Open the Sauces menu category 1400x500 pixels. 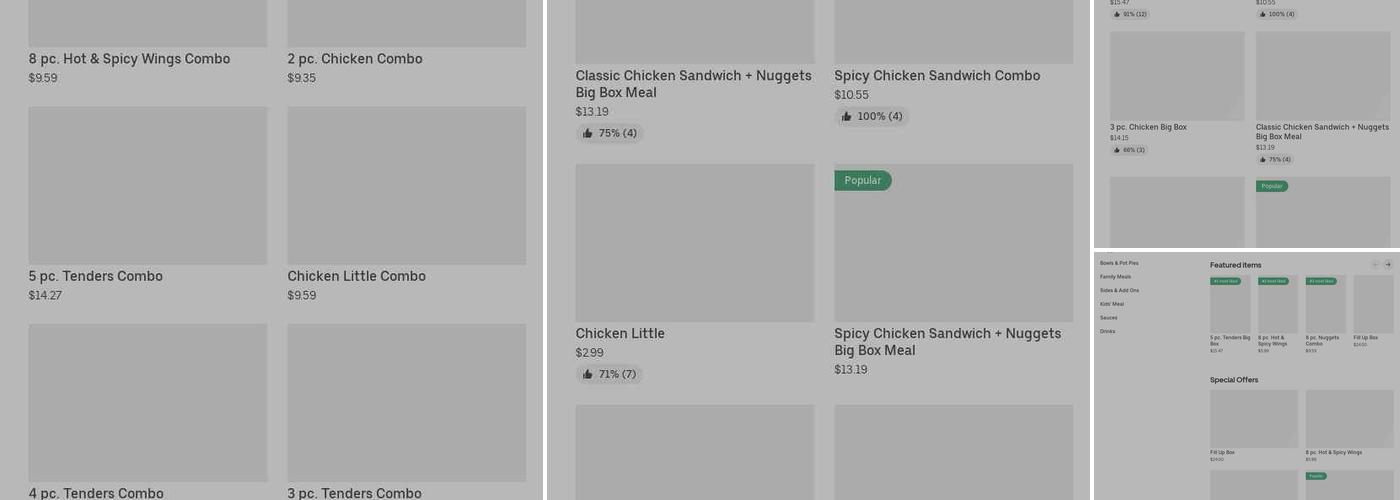click(x=1109, y=318)
